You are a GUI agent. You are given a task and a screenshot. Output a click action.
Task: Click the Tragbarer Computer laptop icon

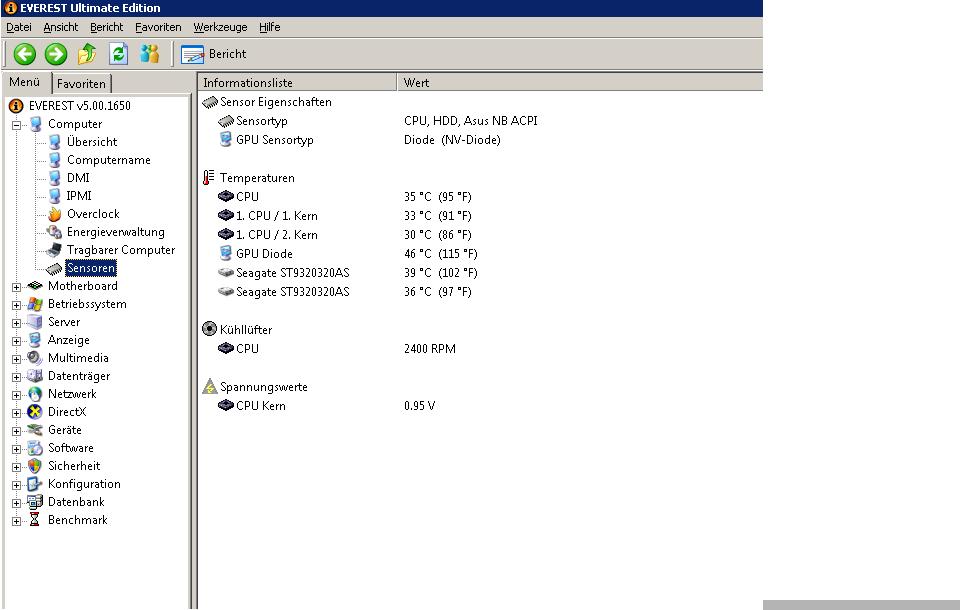click(x=54, y=250)
